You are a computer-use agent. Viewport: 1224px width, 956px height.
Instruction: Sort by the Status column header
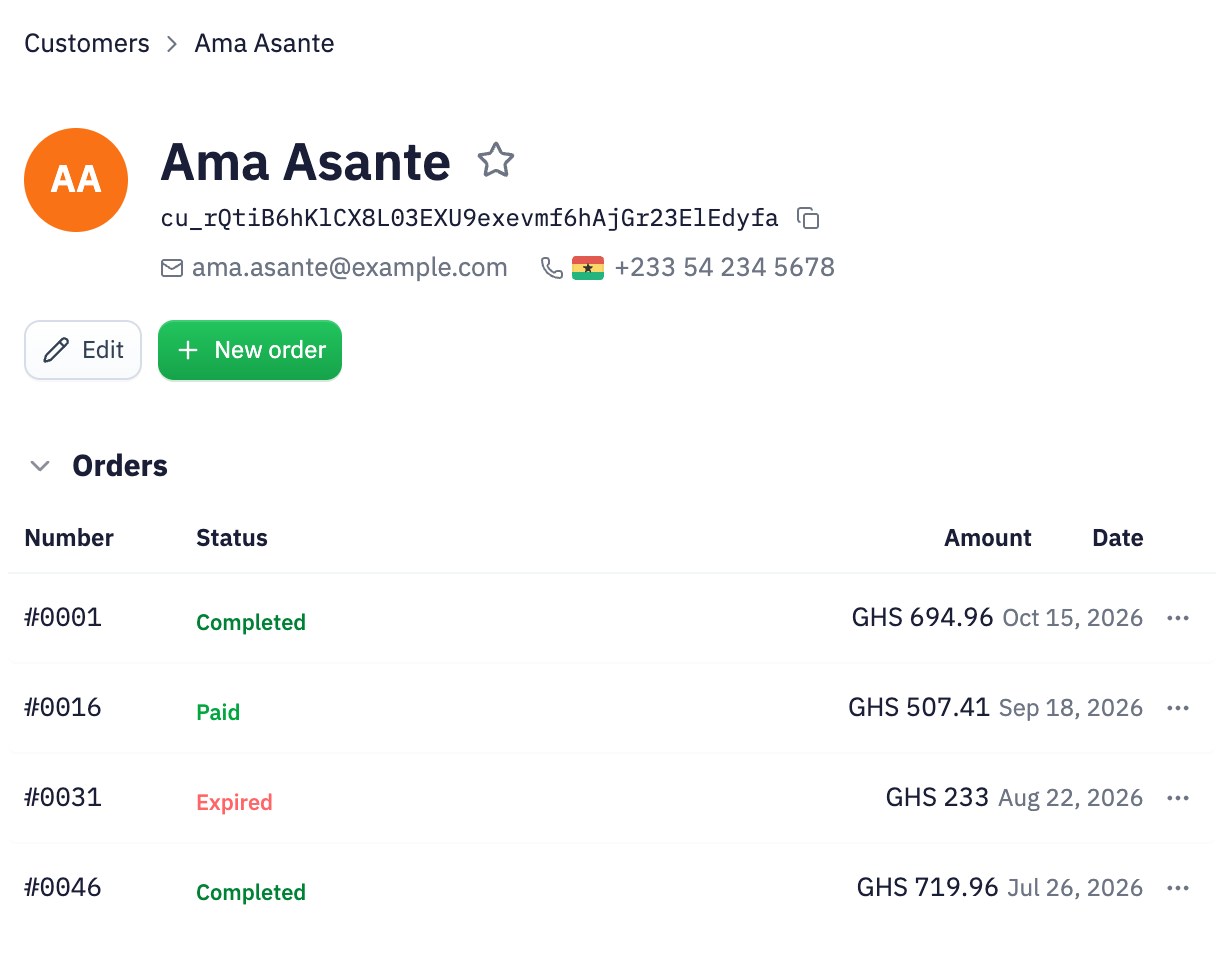[x=232, y=538]
